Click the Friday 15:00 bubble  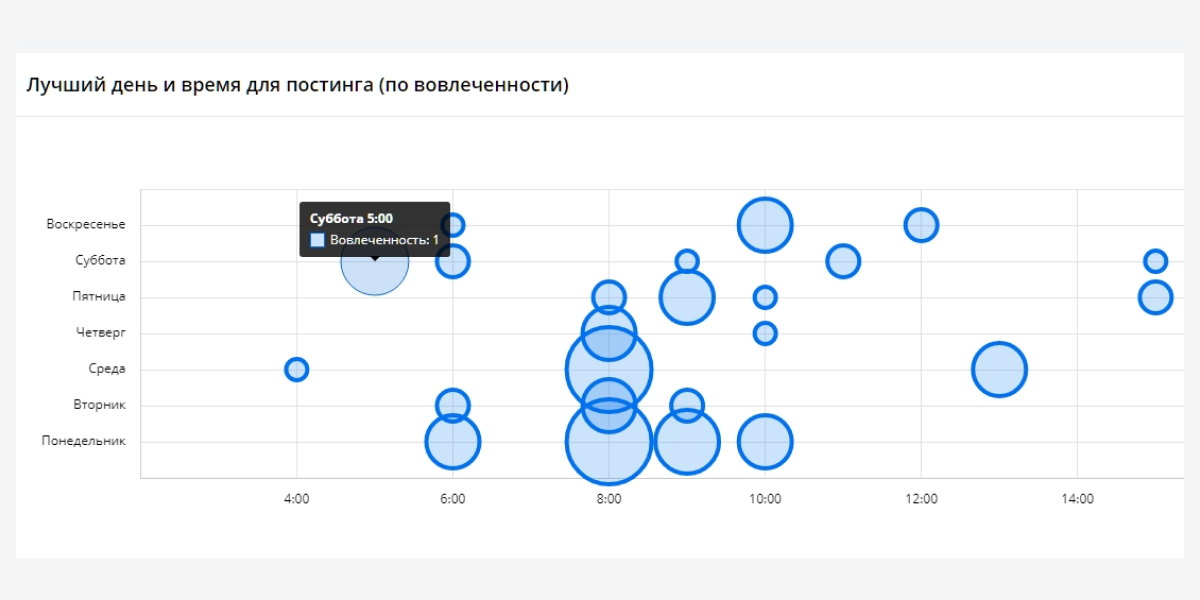[1155, 297]
